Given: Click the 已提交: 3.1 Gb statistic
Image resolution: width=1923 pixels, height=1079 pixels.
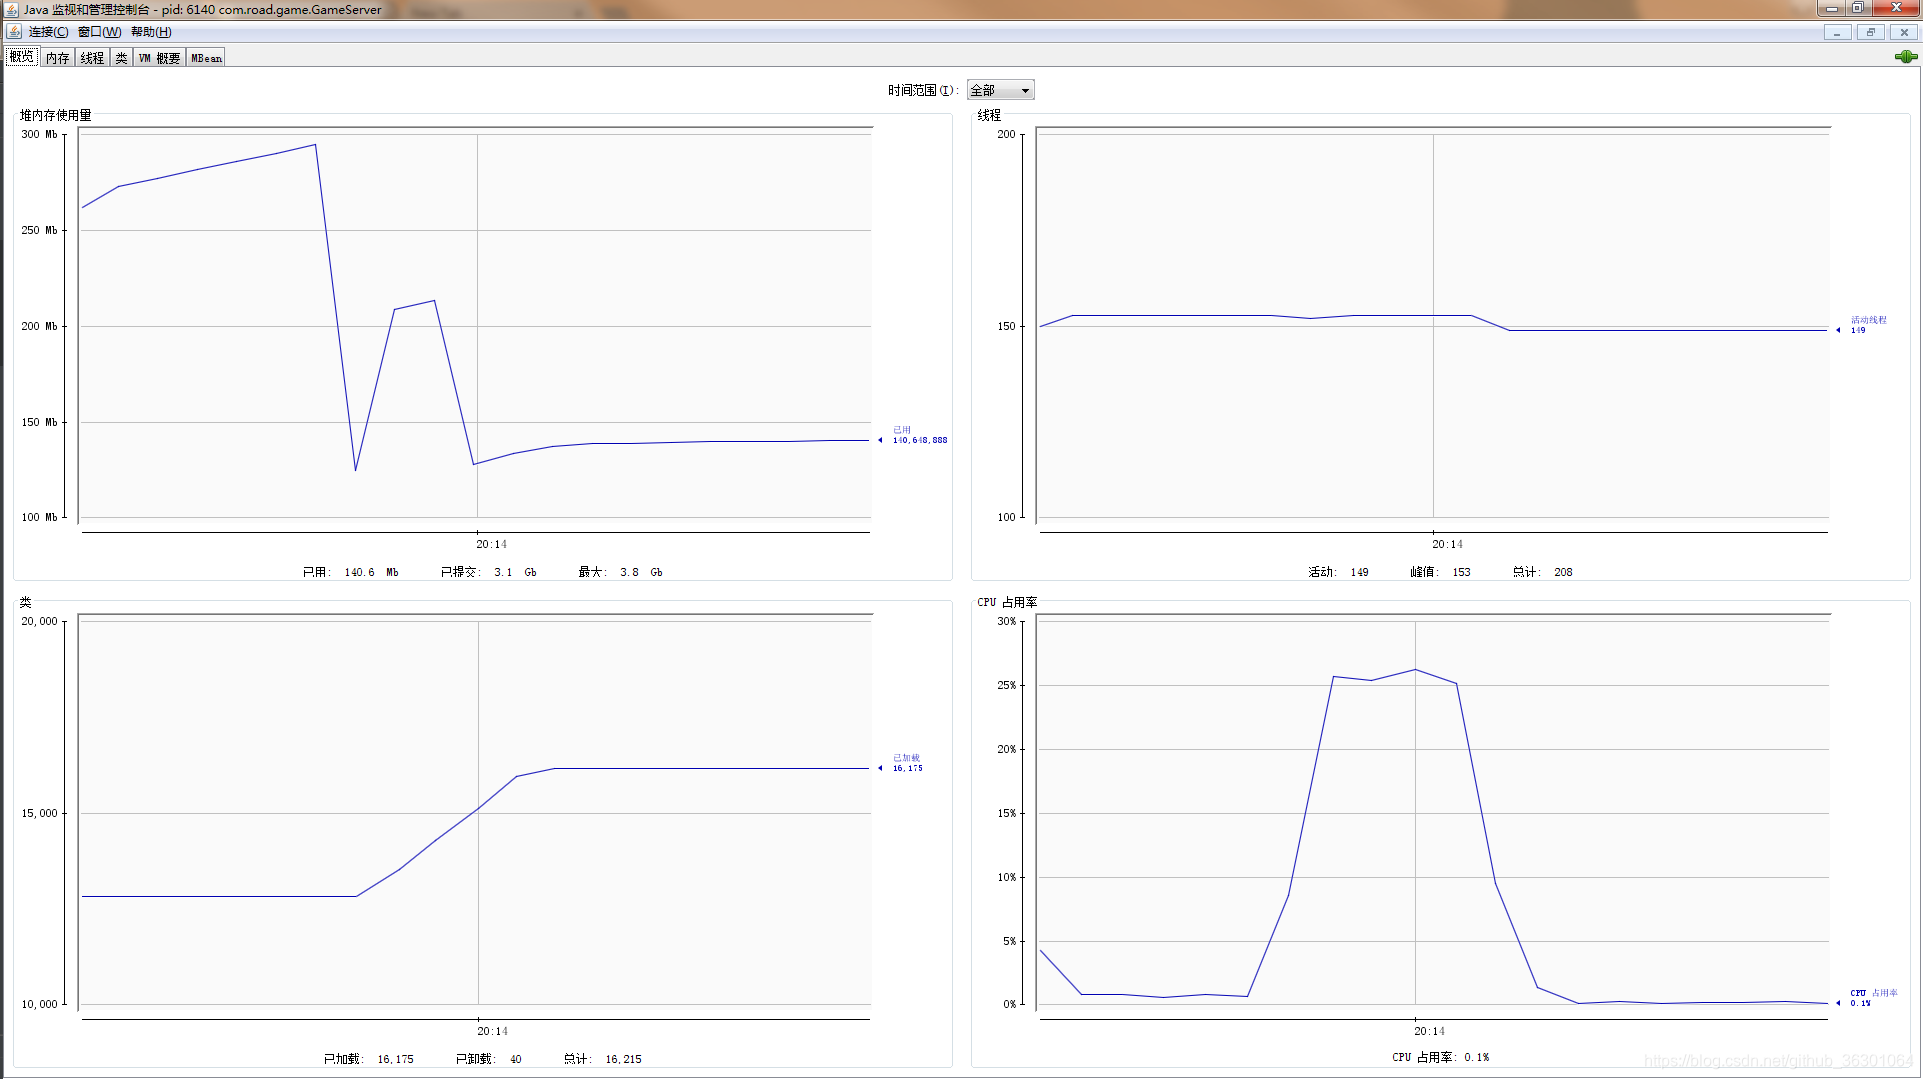Looking at the screenshot, I should pos(489,572).
